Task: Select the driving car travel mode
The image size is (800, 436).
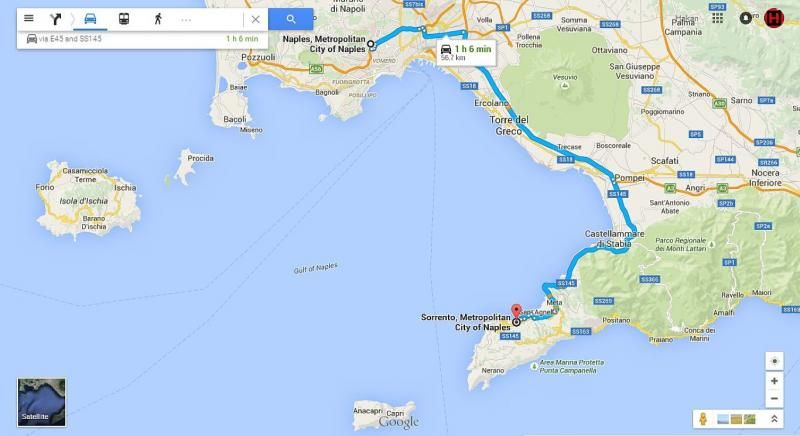Action: click(90, 19)
